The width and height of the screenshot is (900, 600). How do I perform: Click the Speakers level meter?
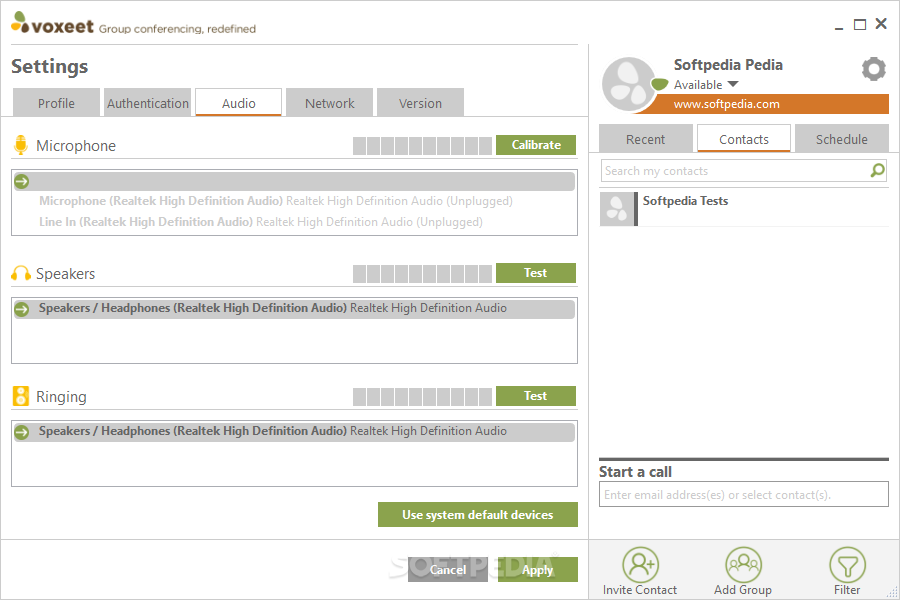422,274
